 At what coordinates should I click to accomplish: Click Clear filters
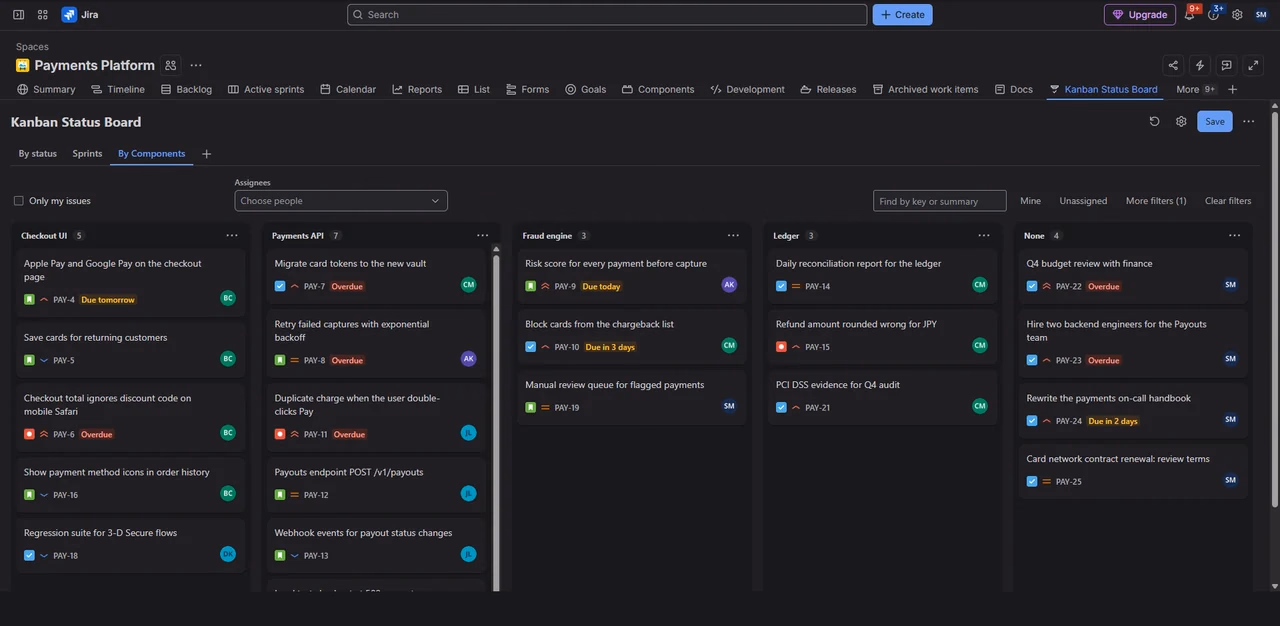click(x=1228, y=201)
